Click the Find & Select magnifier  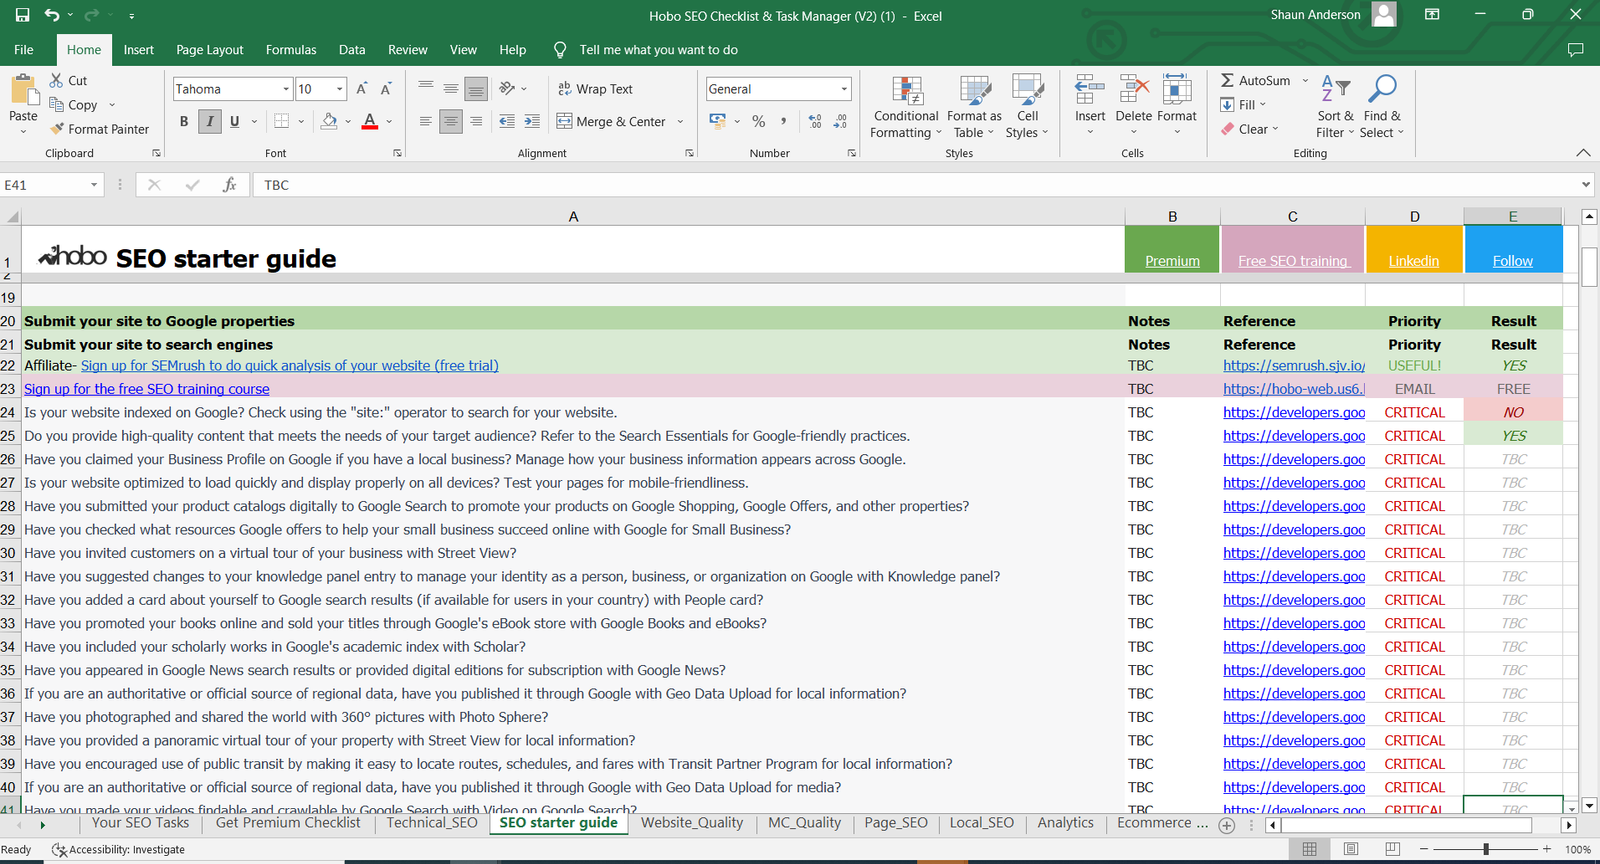click(1382, 89)
